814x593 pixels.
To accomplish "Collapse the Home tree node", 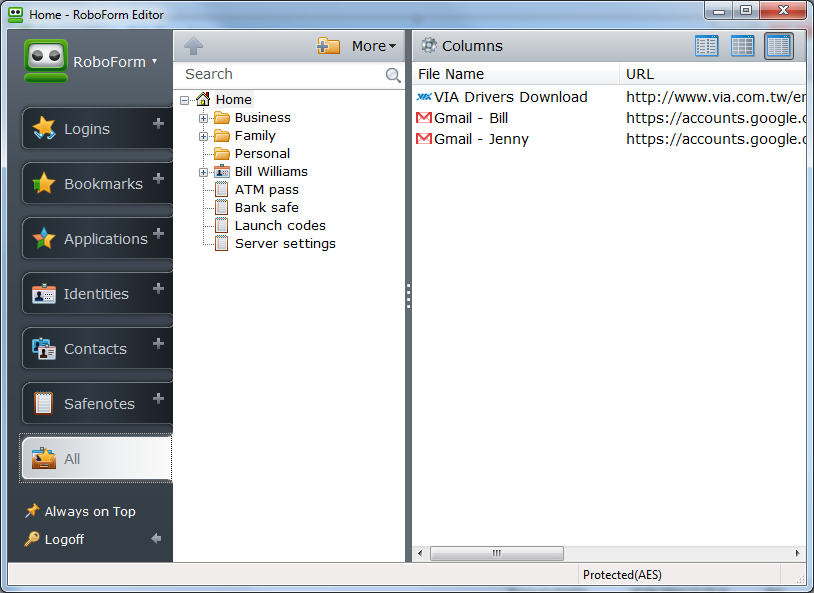I will pyautogui.click(x=184, y=100).
